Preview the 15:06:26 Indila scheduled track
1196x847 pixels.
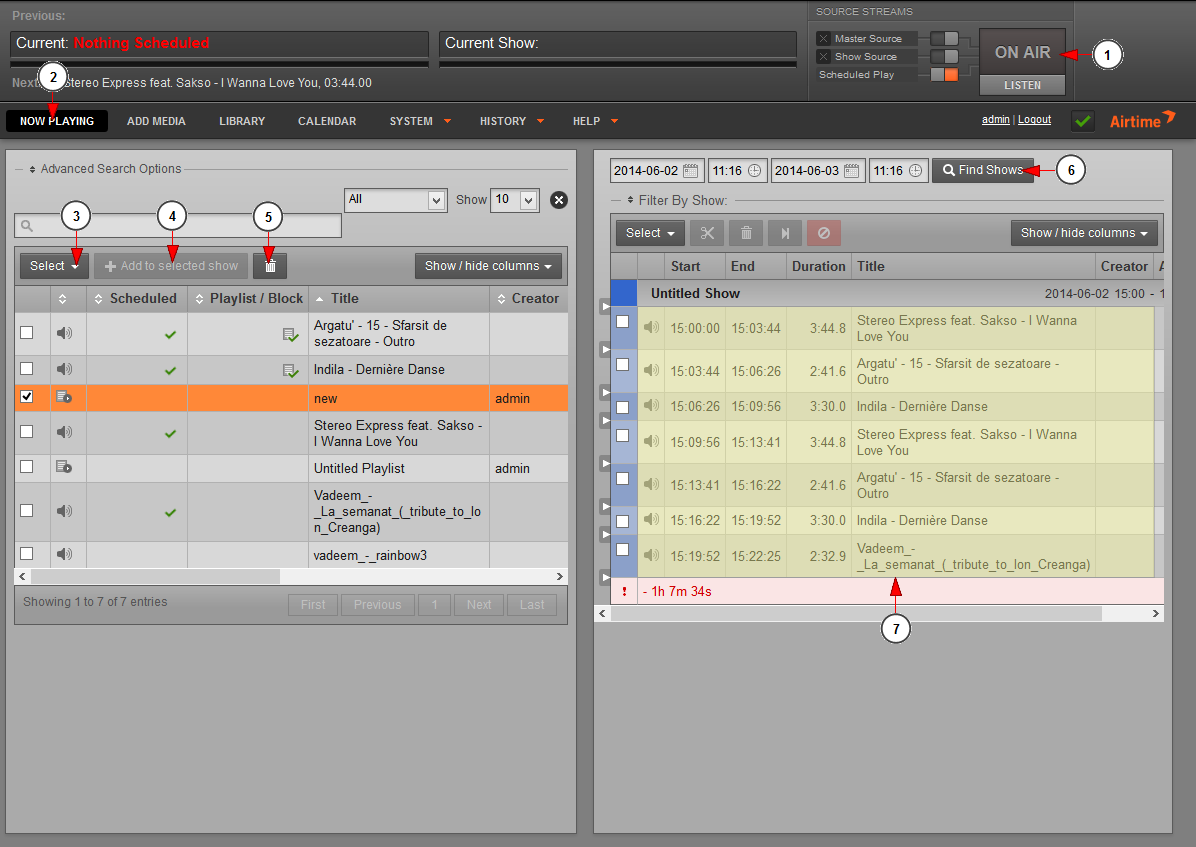click(651, 405)
